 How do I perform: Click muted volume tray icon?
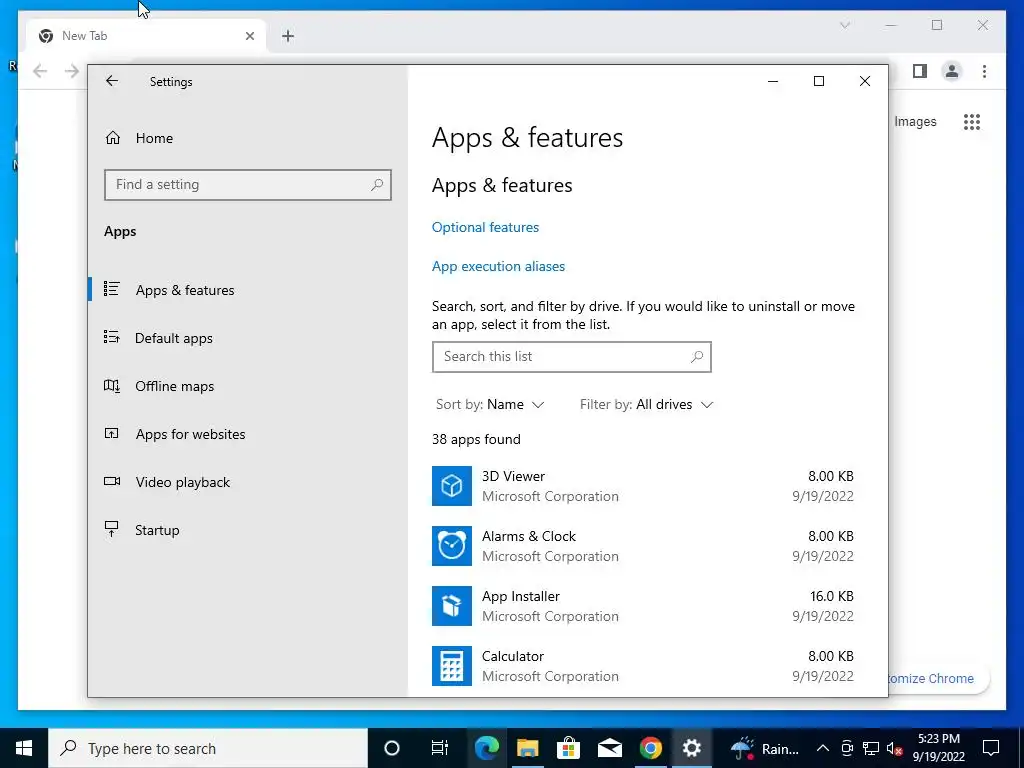(894, 748)
